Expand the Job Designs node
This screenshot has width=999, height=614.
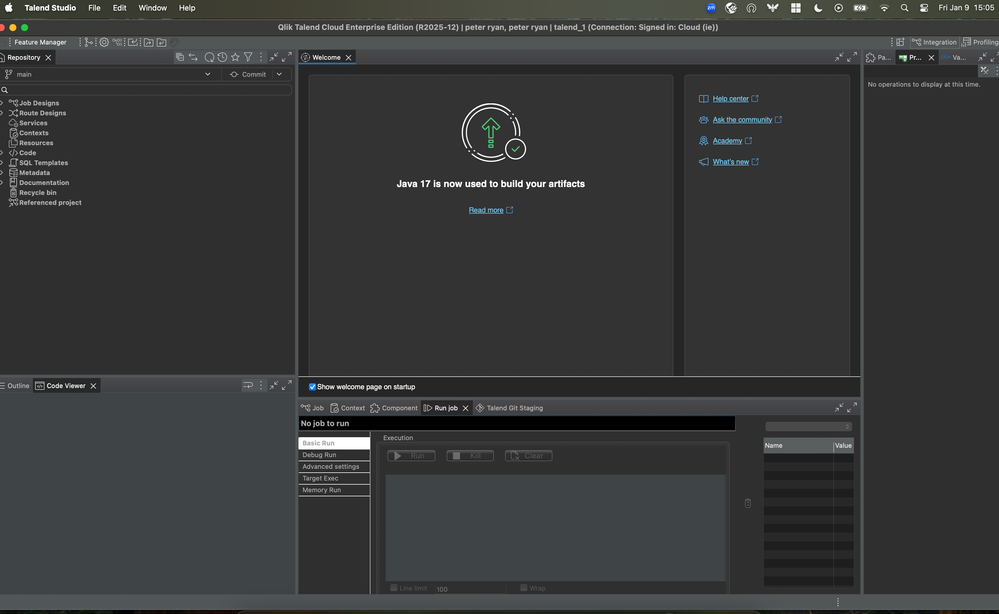tap(2, 103)
